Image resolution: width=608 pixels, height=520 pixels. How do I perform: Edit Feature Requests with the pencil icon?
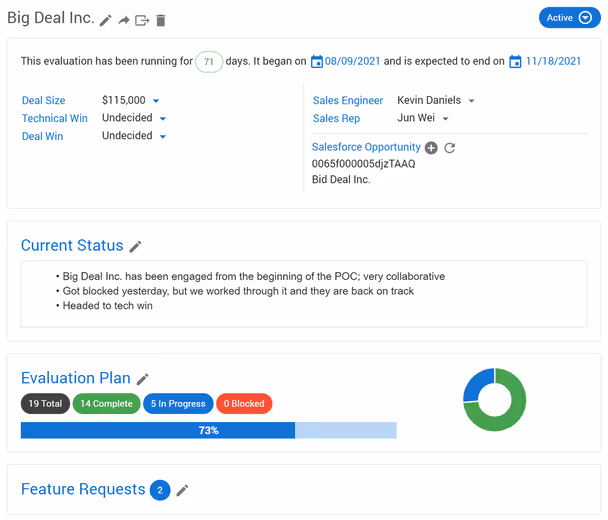(182, 491)
